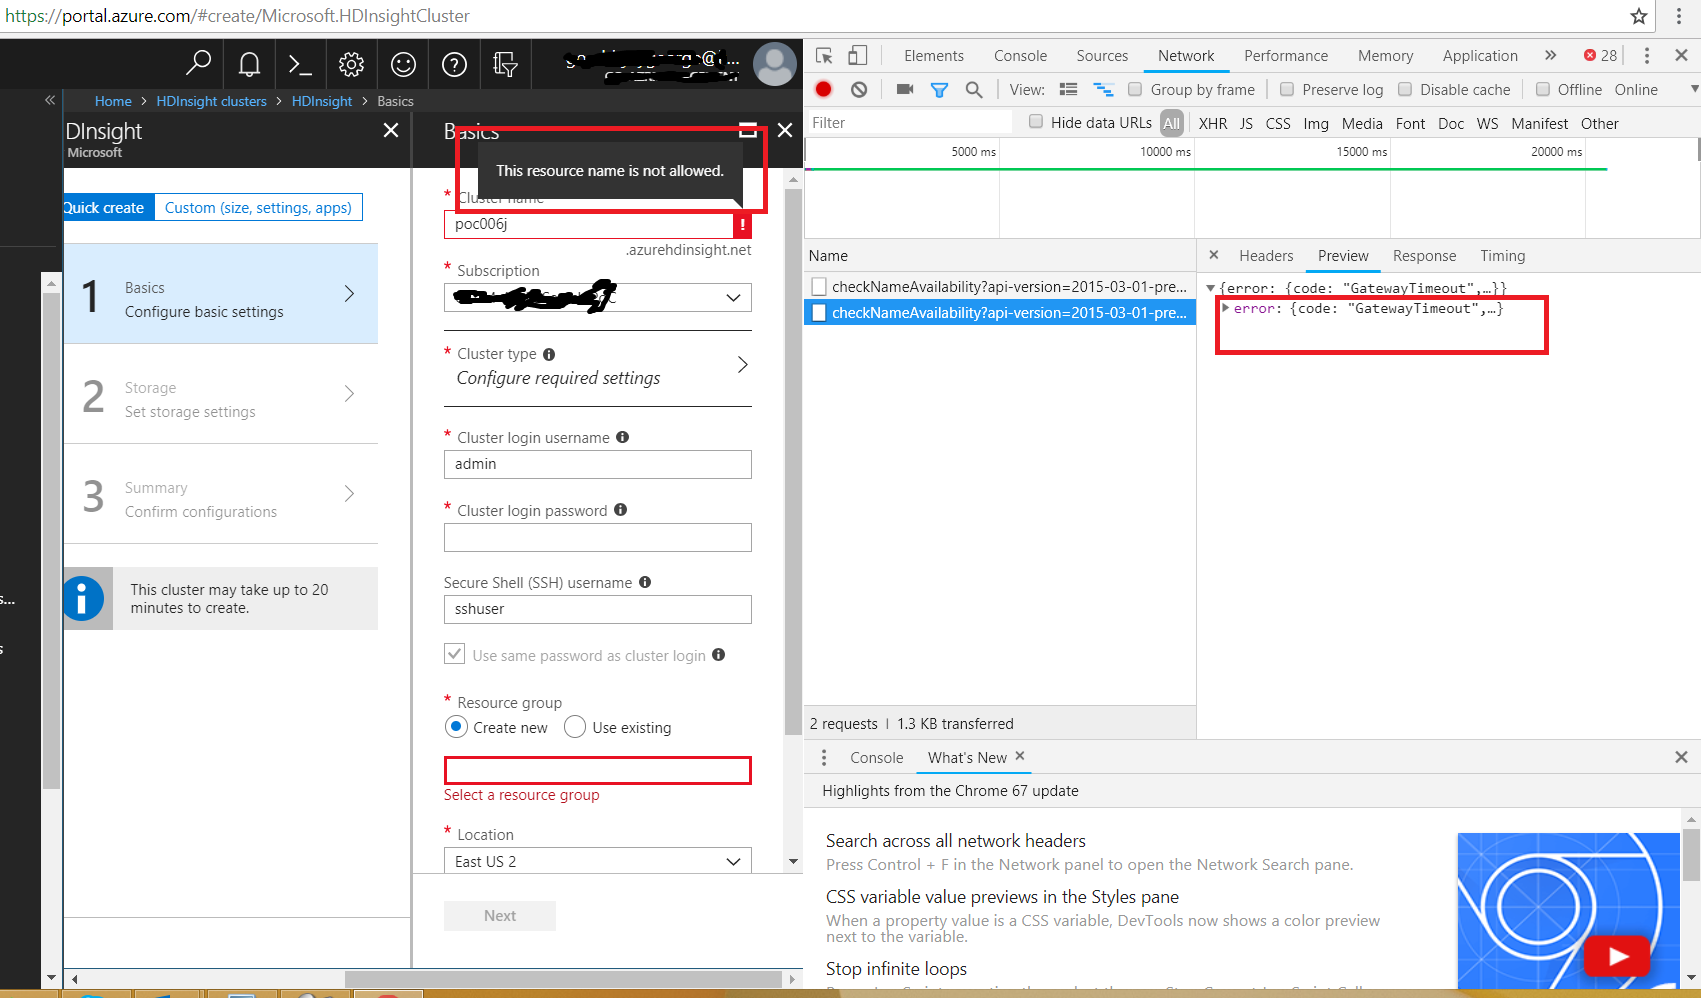Open the help question mark icon

[454, 65]
